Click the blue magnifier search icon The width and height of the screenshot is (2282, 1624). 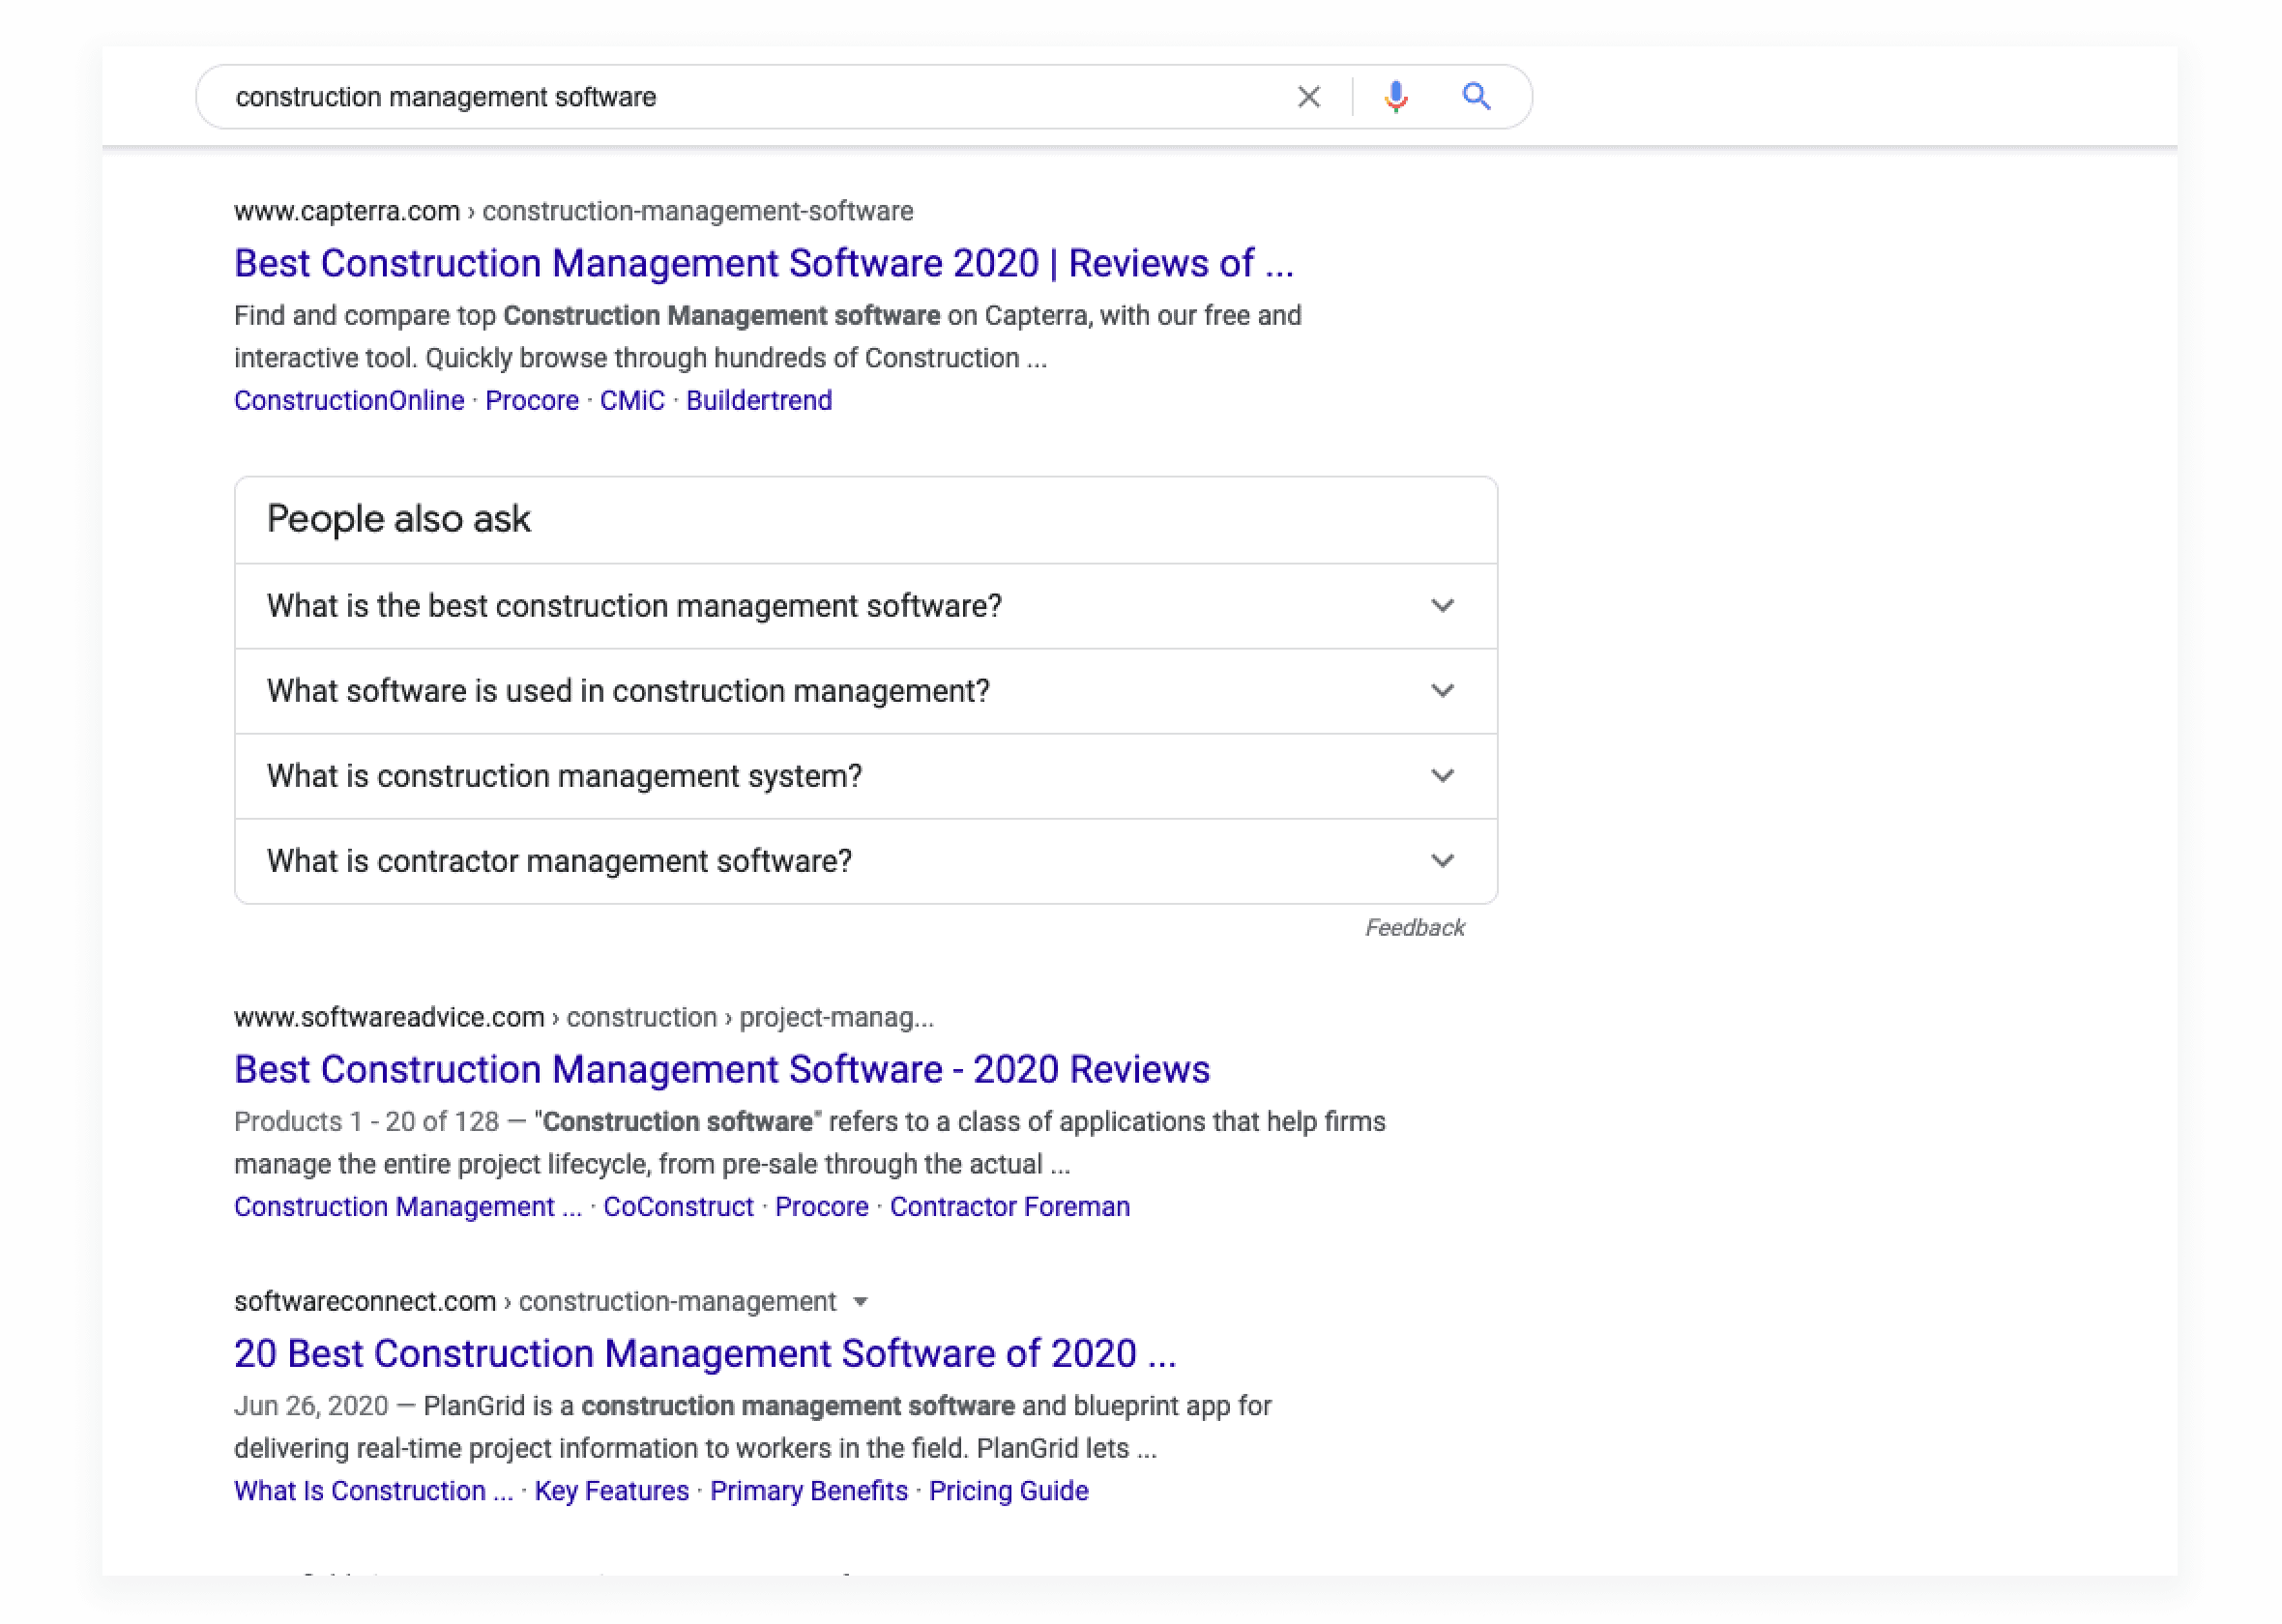(1476, 96)
